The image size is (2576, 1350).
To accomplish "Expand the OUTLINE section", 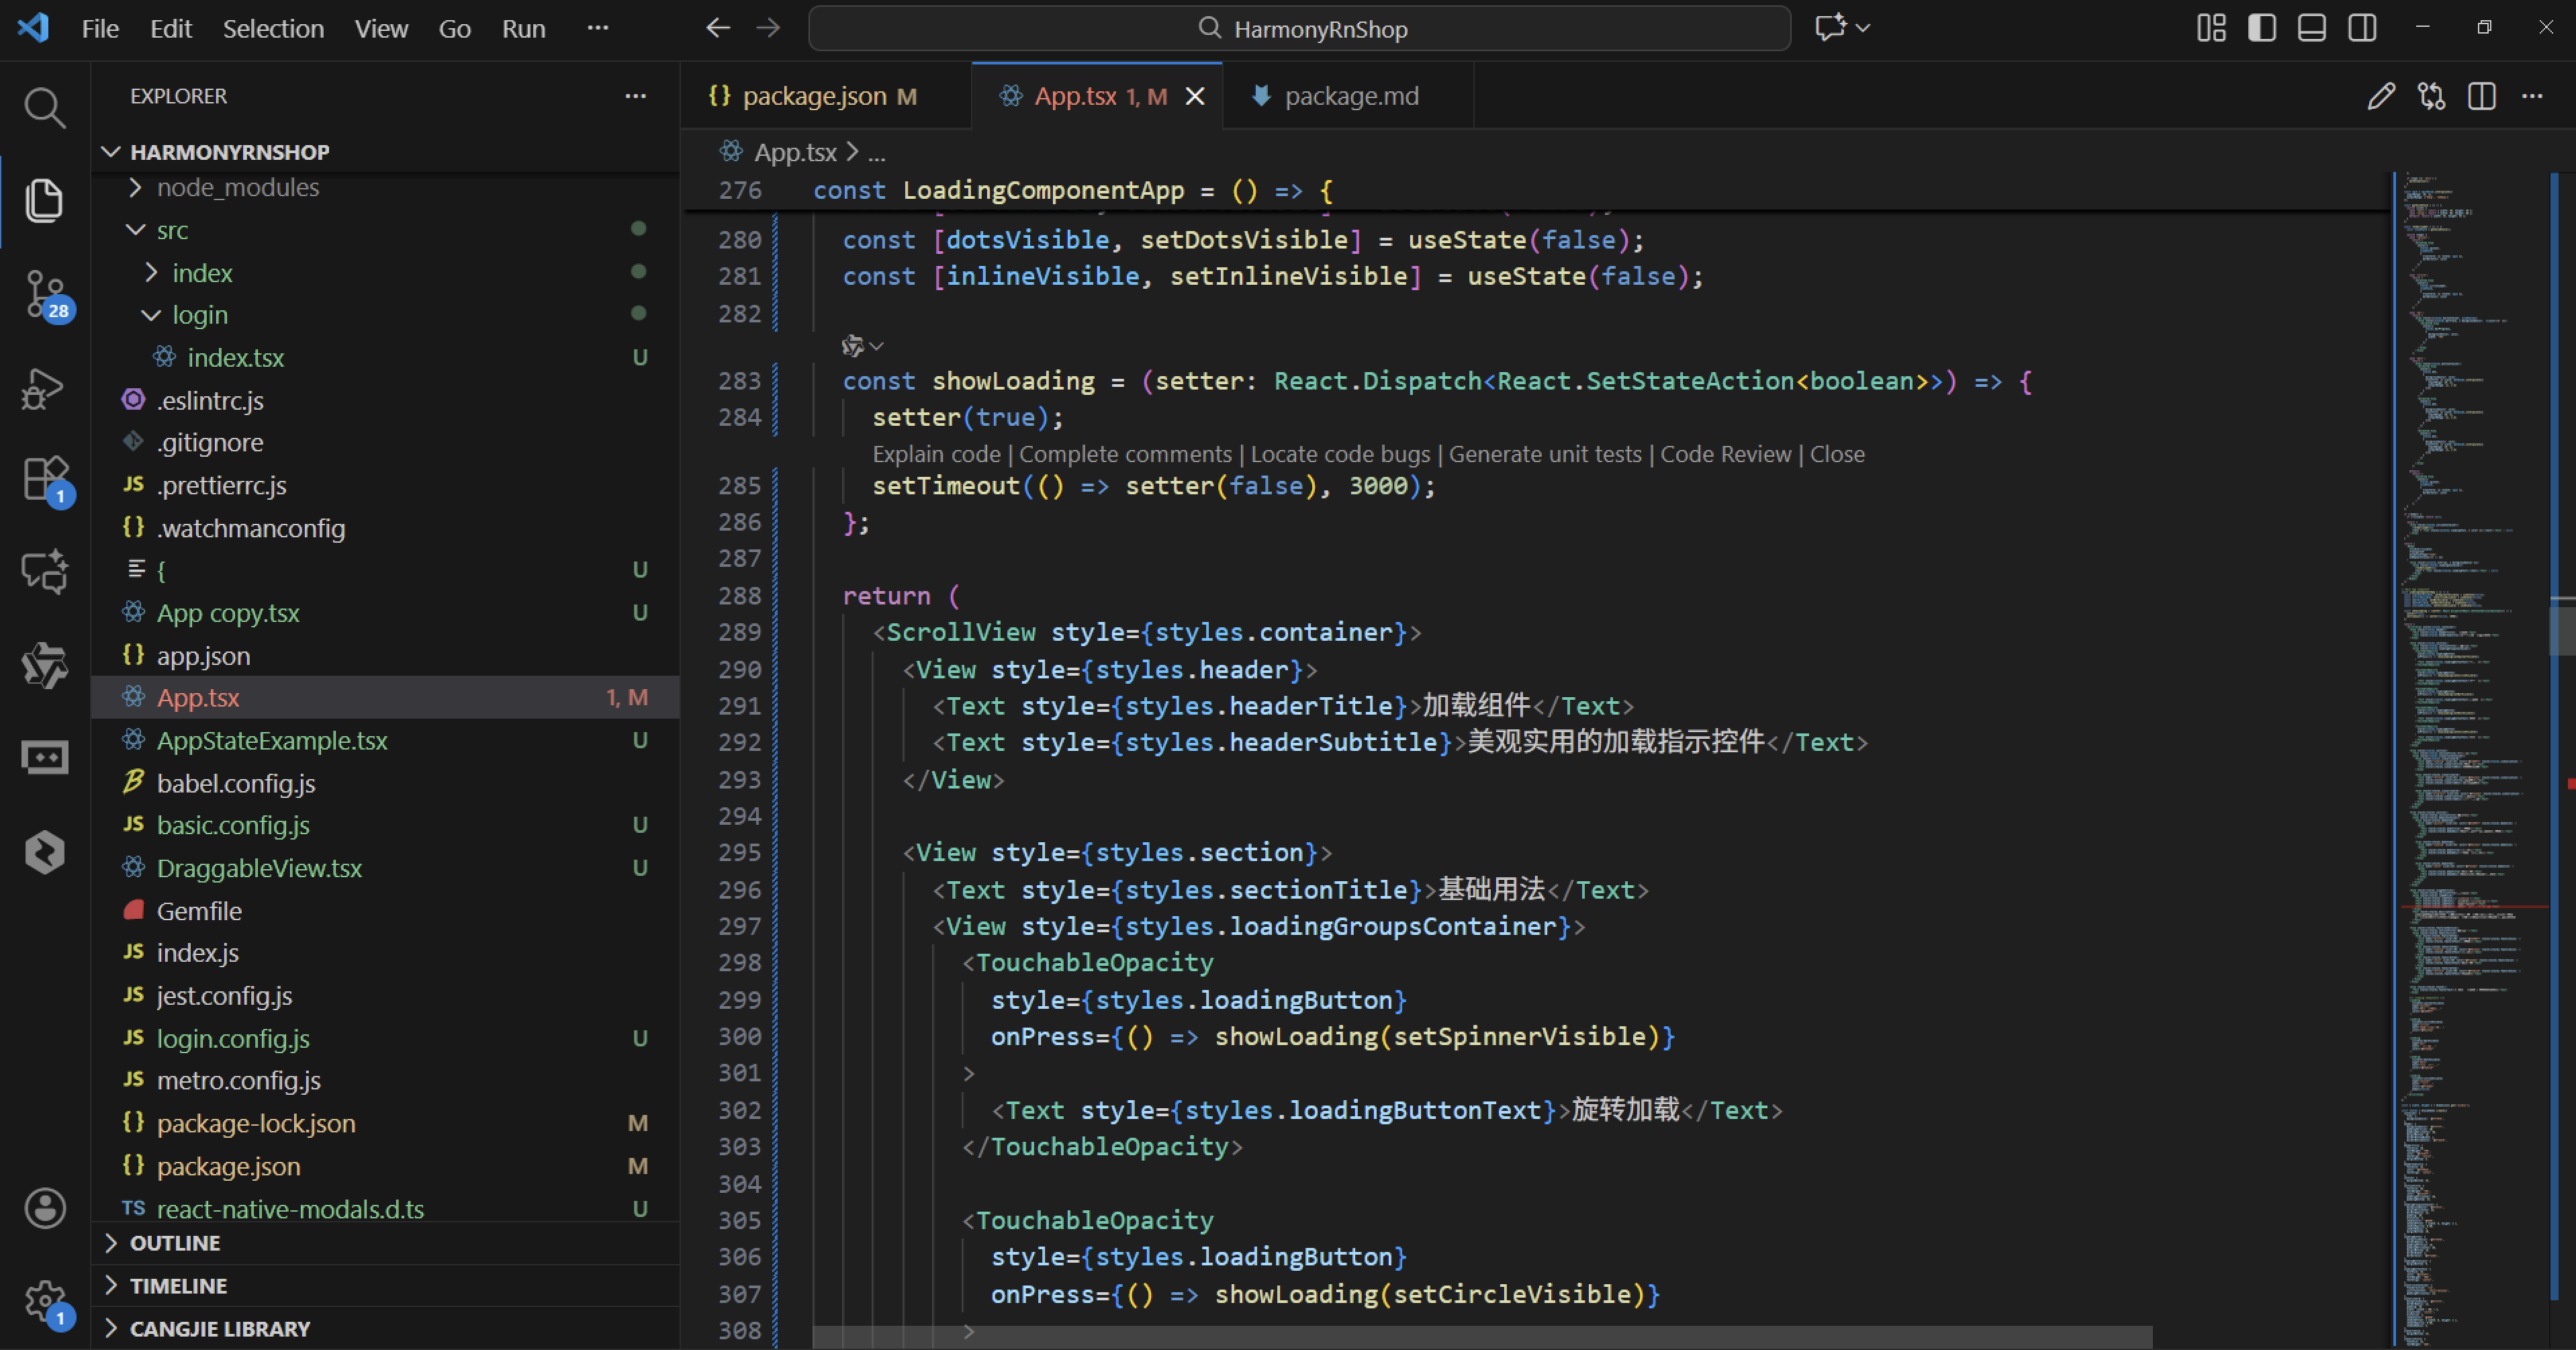I will (x=175, y=1243).
